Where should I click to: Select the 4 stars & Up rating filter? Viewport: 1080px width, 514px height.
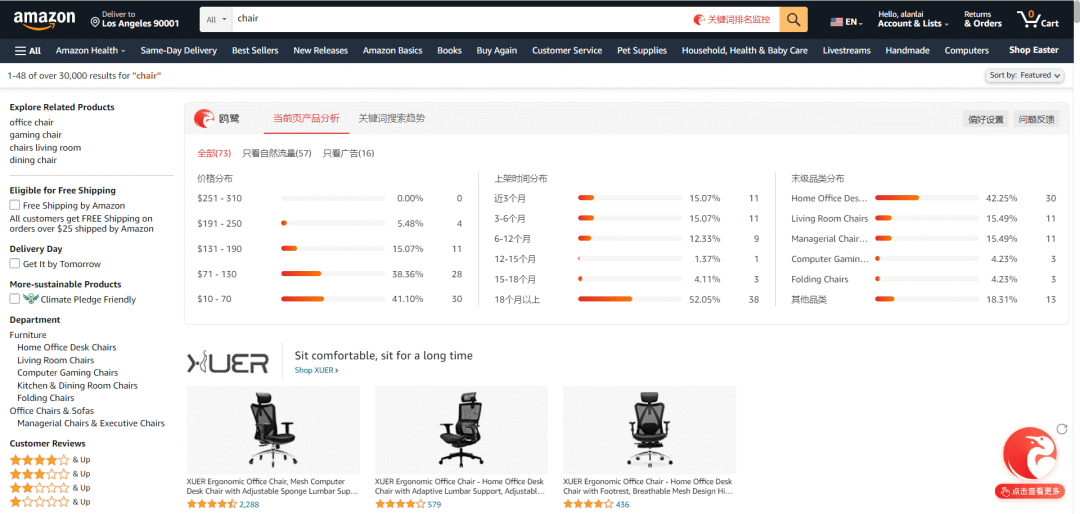pyautogui.click(x=40, y=460)
